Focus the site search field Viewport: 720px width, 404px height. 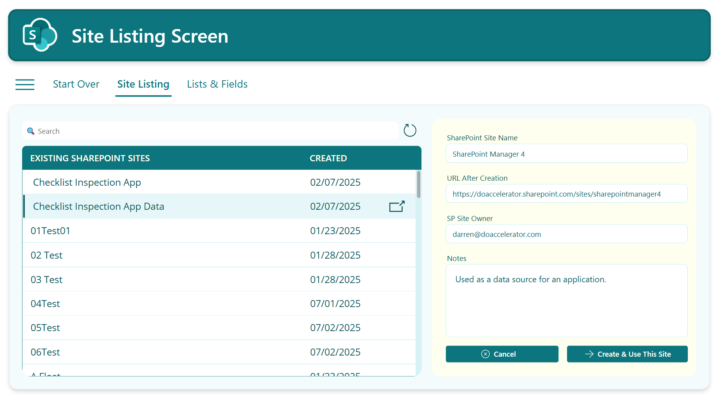click(210, 131)
